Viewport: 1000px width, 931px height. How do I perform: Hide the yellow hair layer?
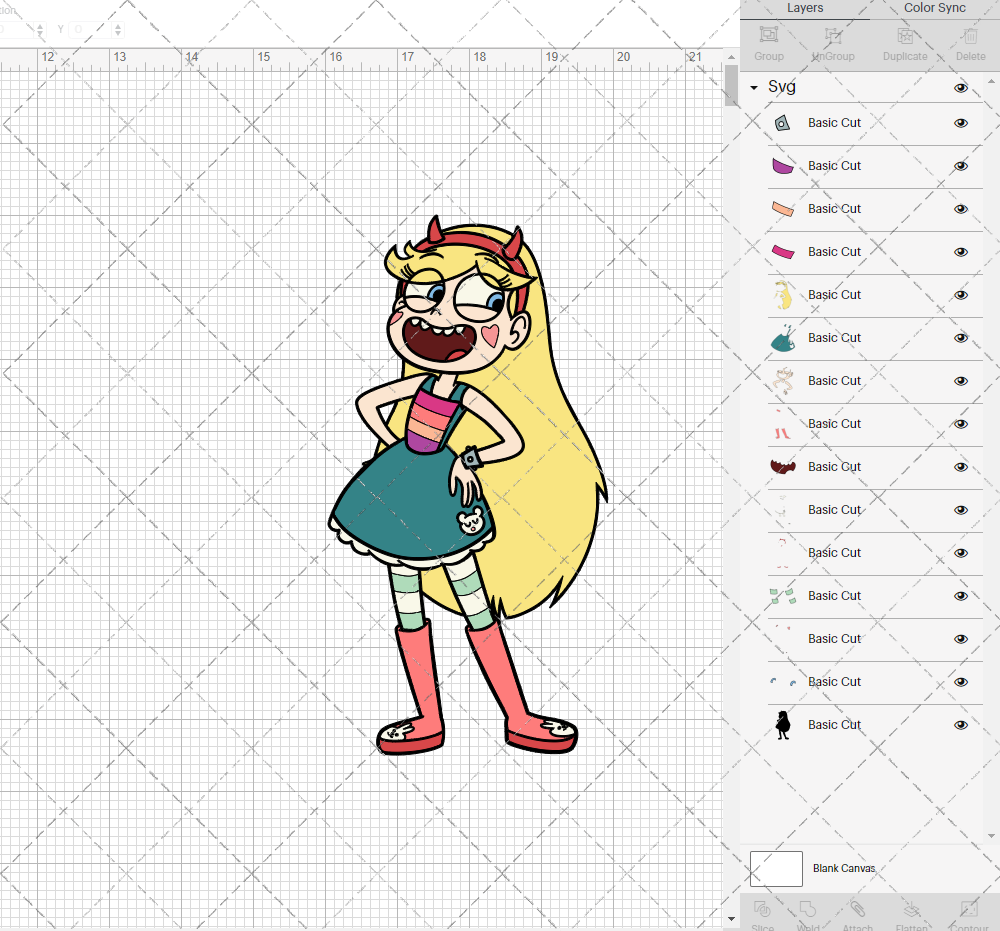tap(960, 295)
